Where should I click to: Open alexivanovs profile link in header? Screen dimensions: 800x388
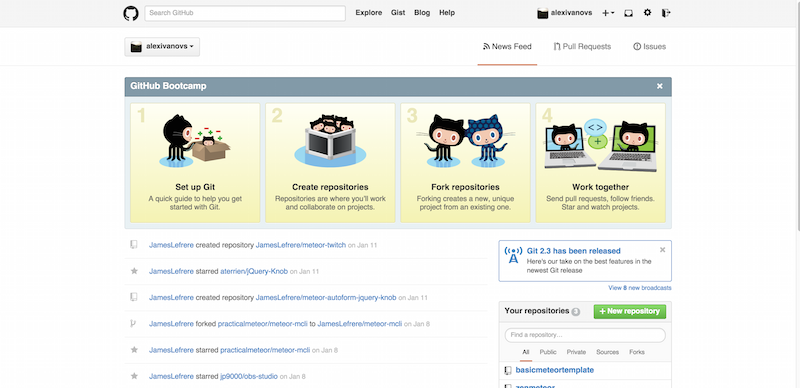click(x=571, y=13)
